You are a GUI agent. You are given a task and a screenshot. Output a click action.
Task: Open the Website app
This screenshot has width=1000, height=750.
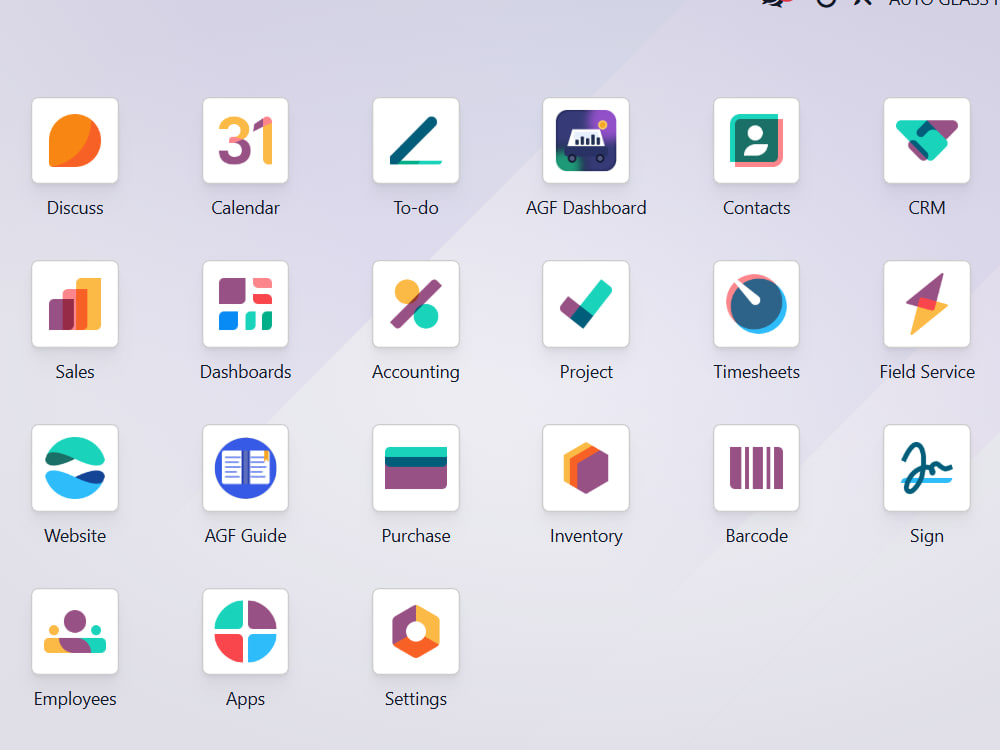pyautogui.click(x=75, y=468)
